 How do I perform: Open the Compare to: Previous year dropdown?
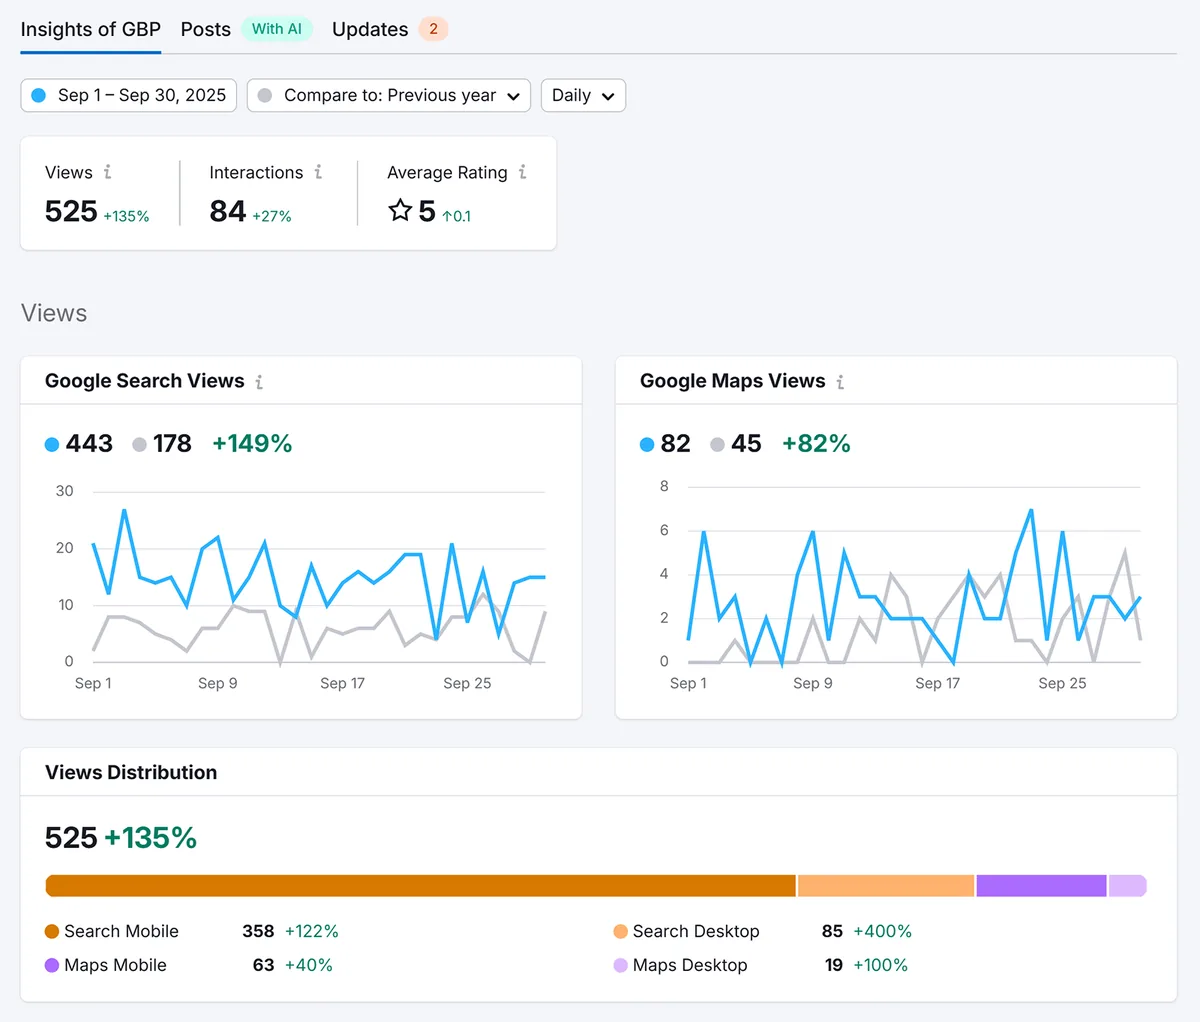point(389,95)
